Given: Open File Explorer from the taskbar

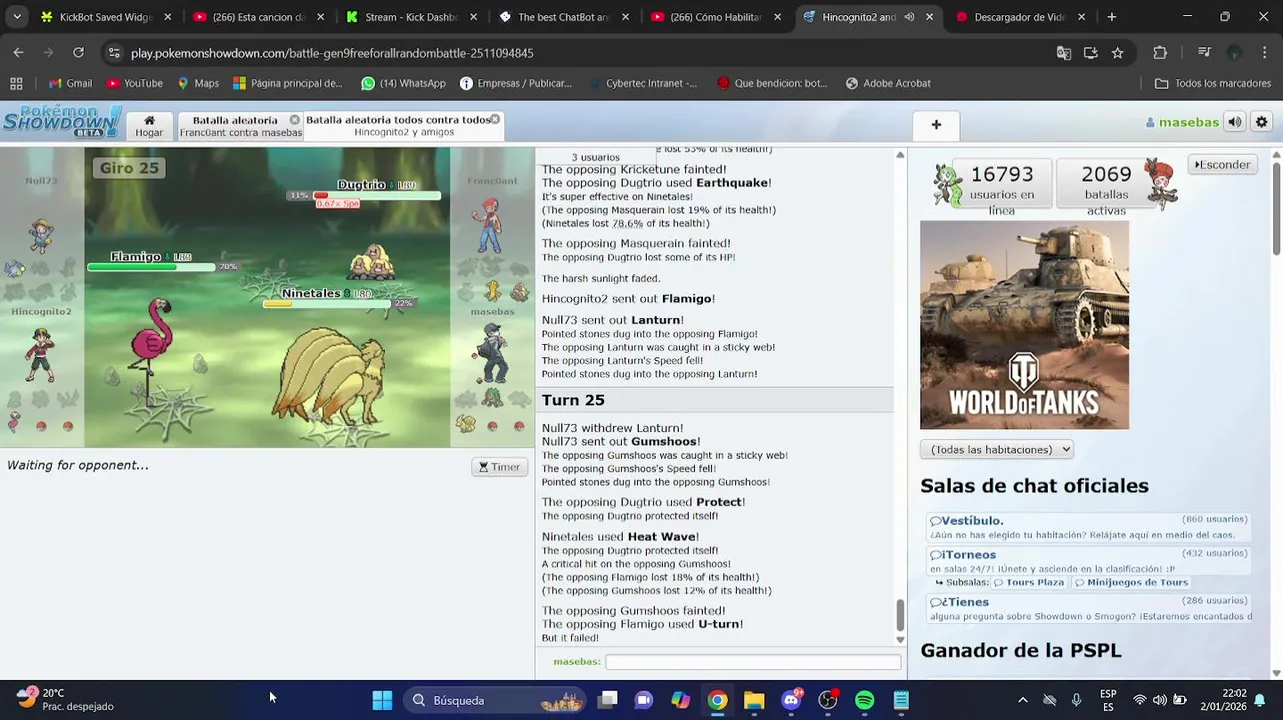Looking at the screenshot, I should (754, 700).
